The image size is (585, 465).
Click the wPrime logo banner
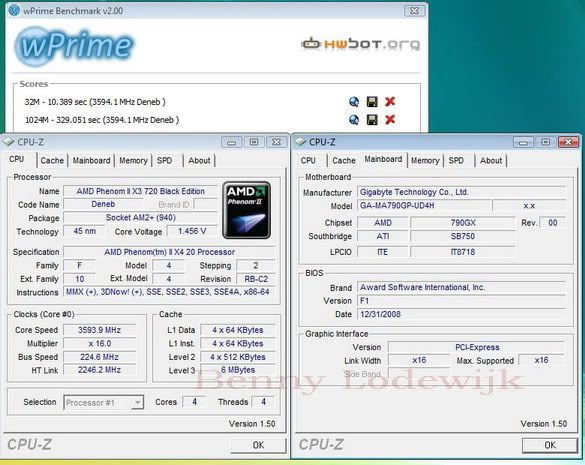click(x=74, y=46)
